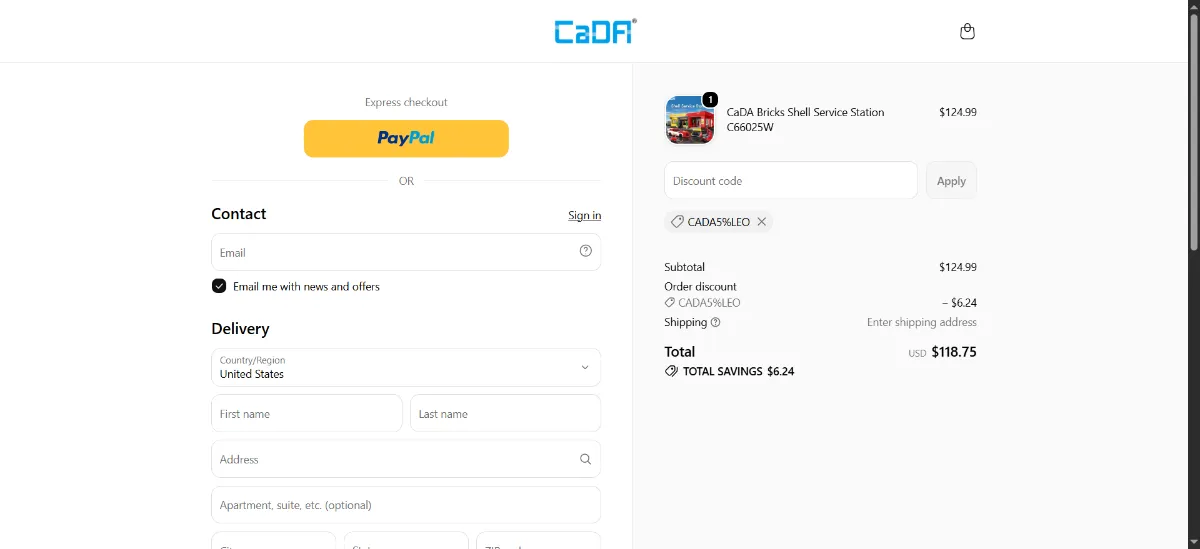The image size is (1200, 549).
Task: Open the shopping bag cart icon
Action: 967,32
